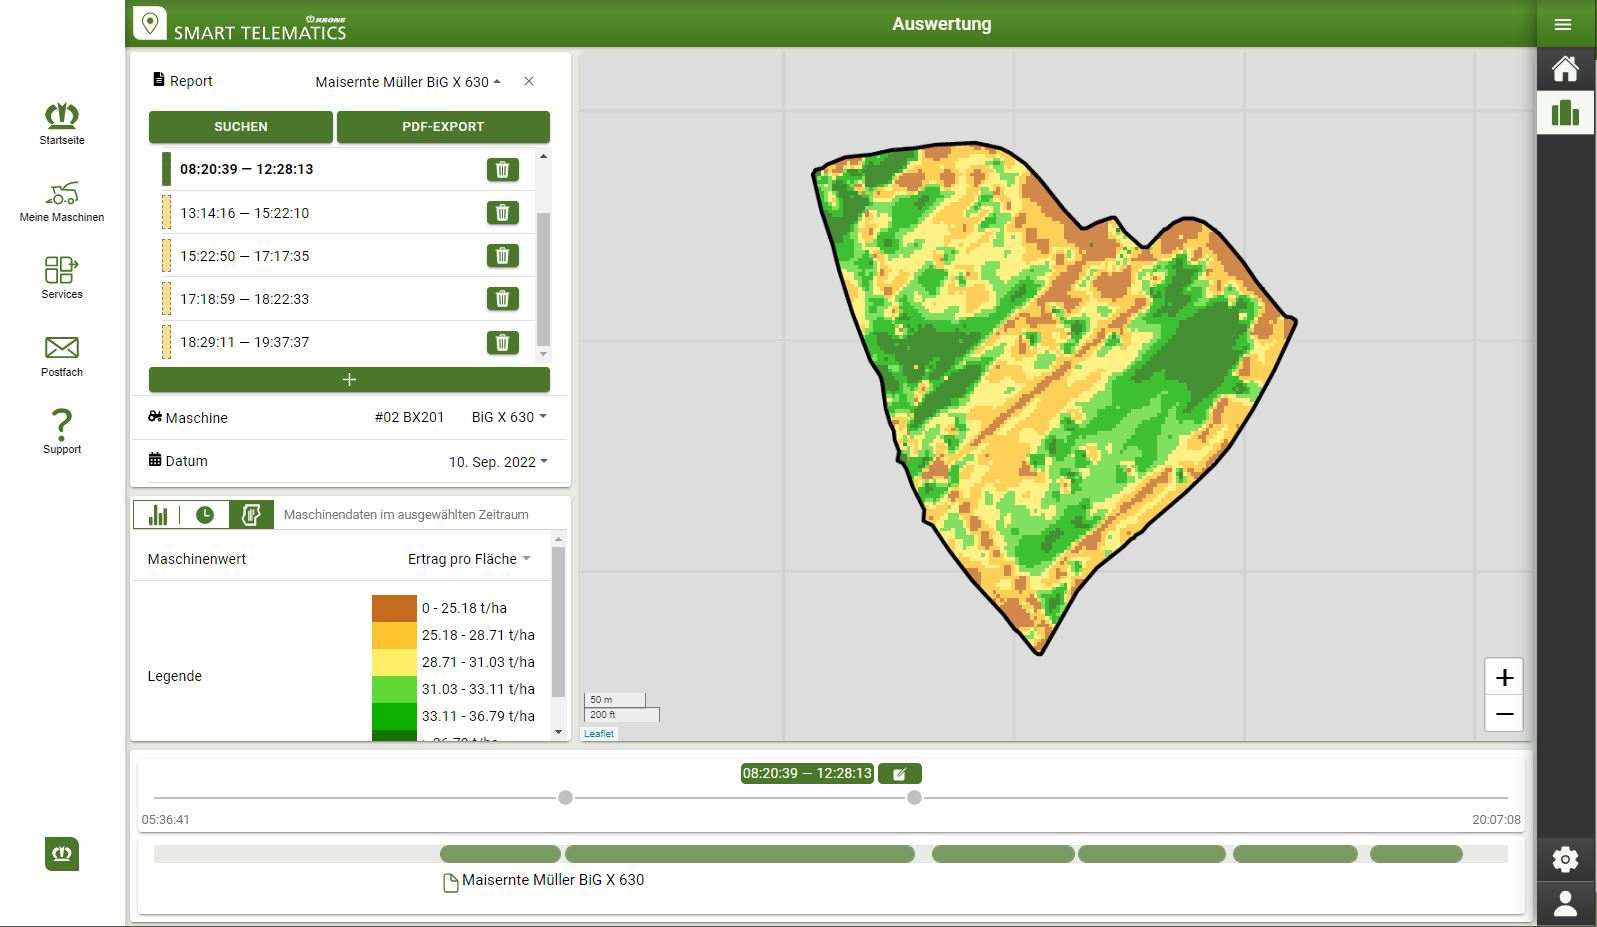
Task: Click the right timeline slider handle
Action: [914, 798]
